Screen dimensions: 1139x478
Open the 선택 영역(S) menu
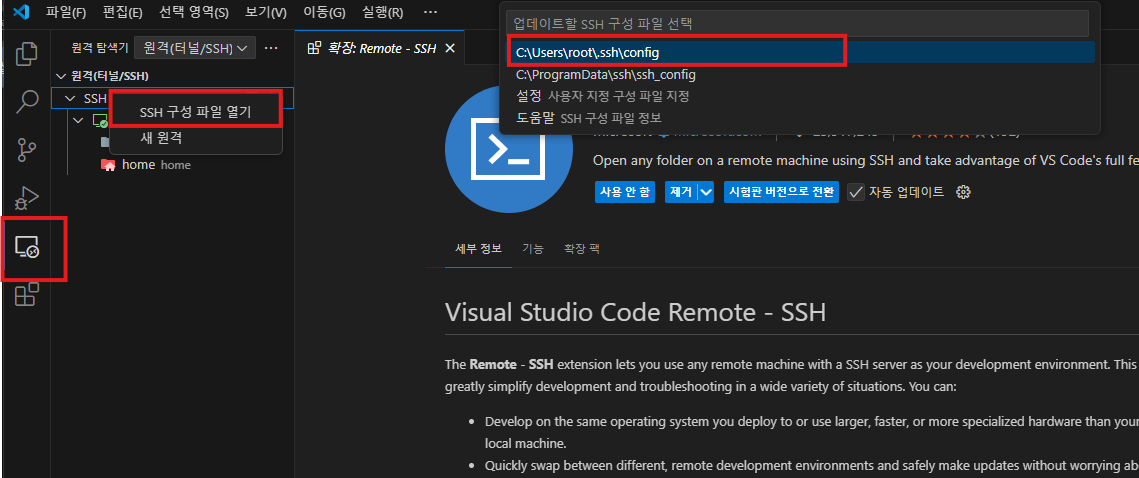point(193,12)
